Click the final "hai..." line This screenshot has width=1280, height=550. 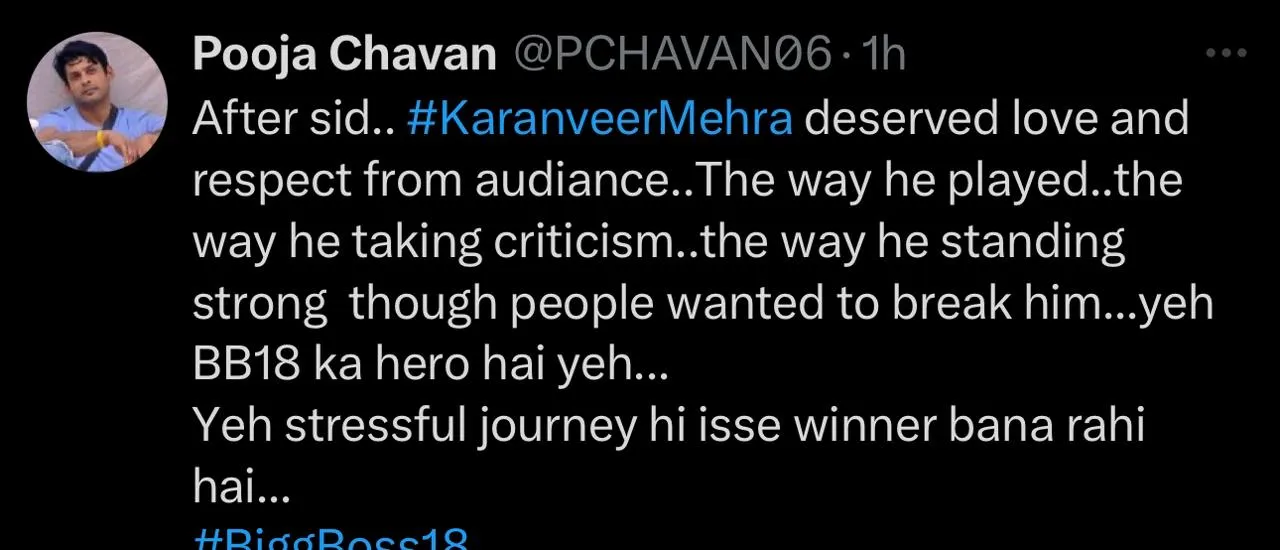pos(240,490)
